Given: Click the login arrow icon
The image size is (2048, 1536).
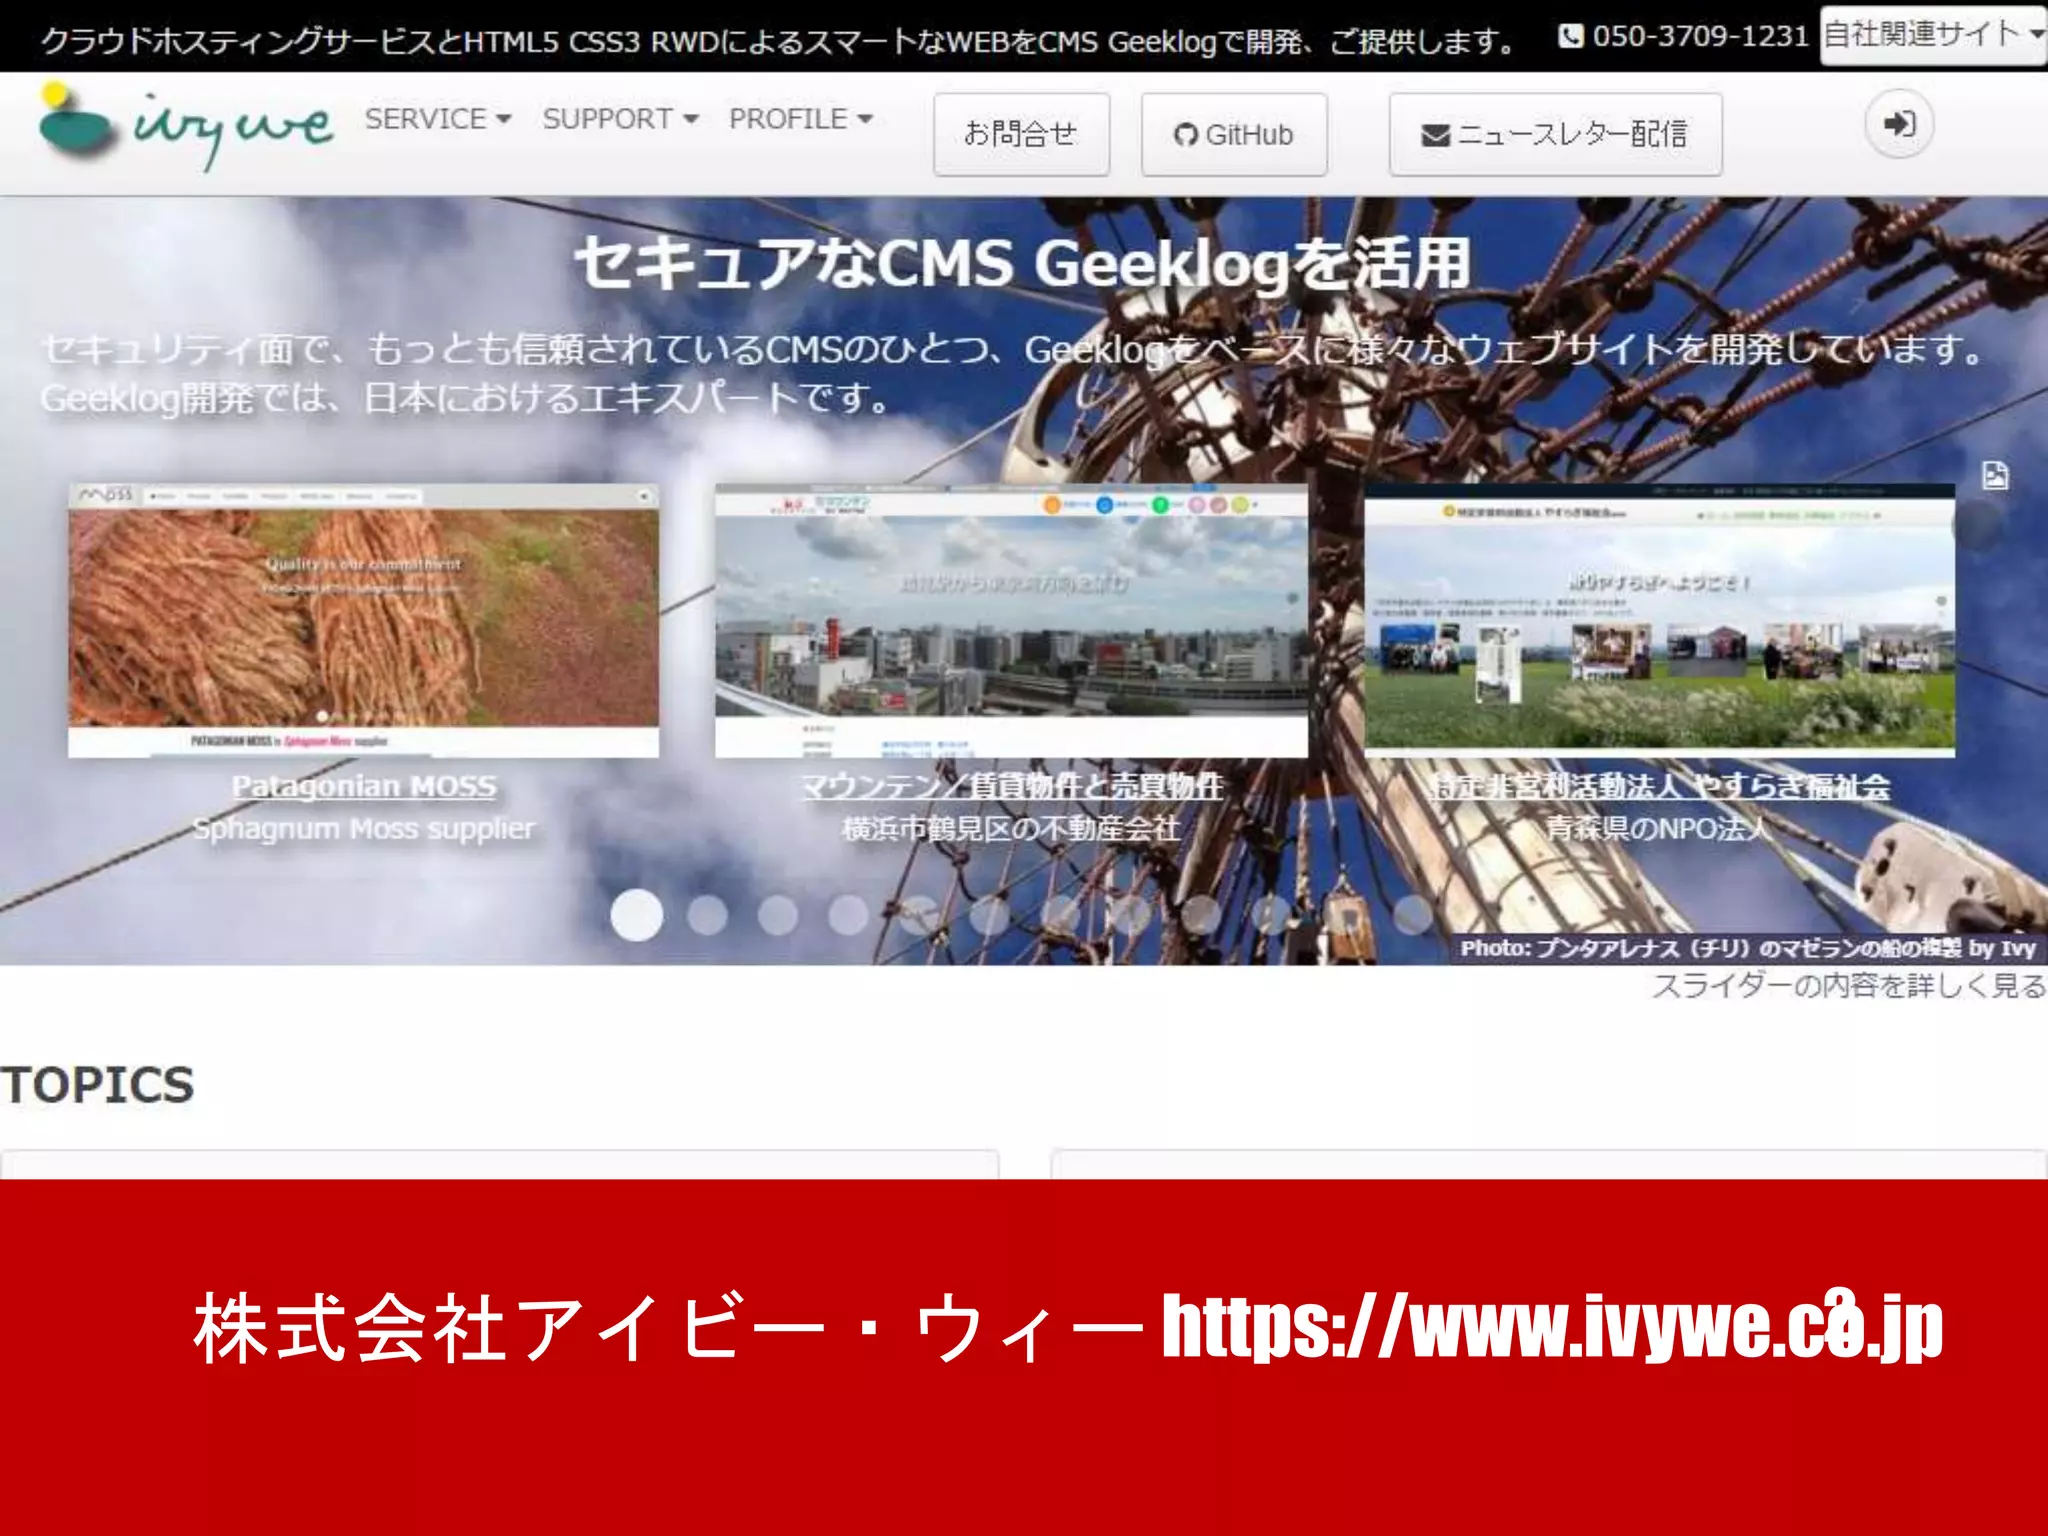Looking at the screenshot, I should [1898, 124].
